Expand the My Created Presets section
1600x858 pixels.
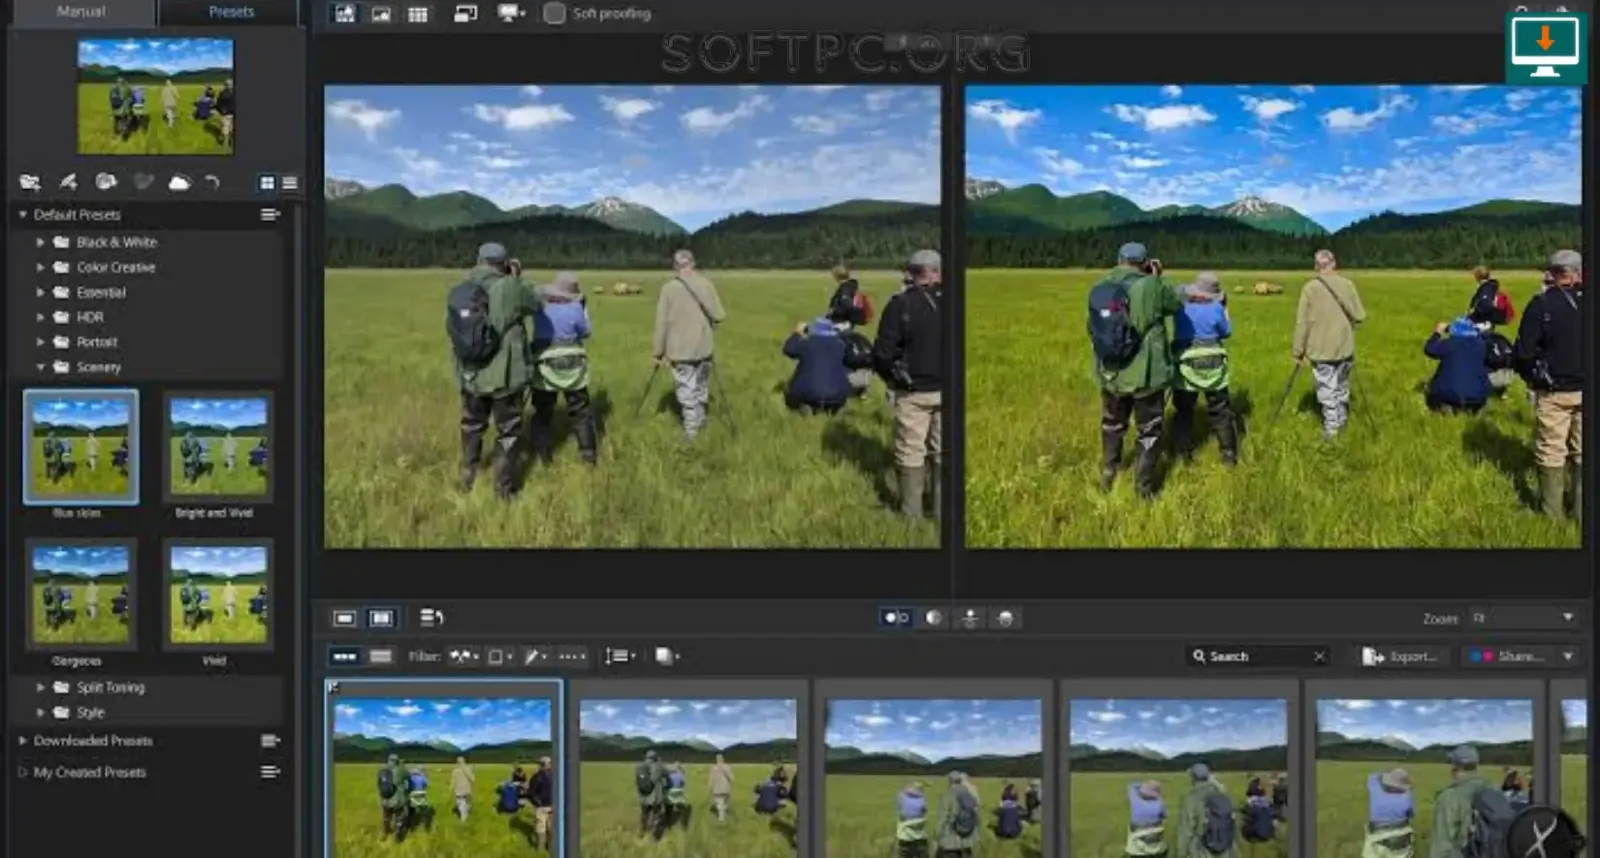(23, 772)
